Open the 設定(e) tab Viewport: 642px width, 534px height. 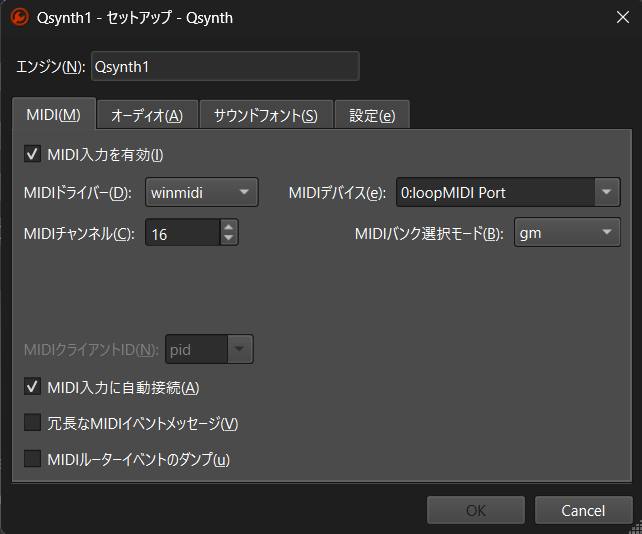tap(372, 115)
